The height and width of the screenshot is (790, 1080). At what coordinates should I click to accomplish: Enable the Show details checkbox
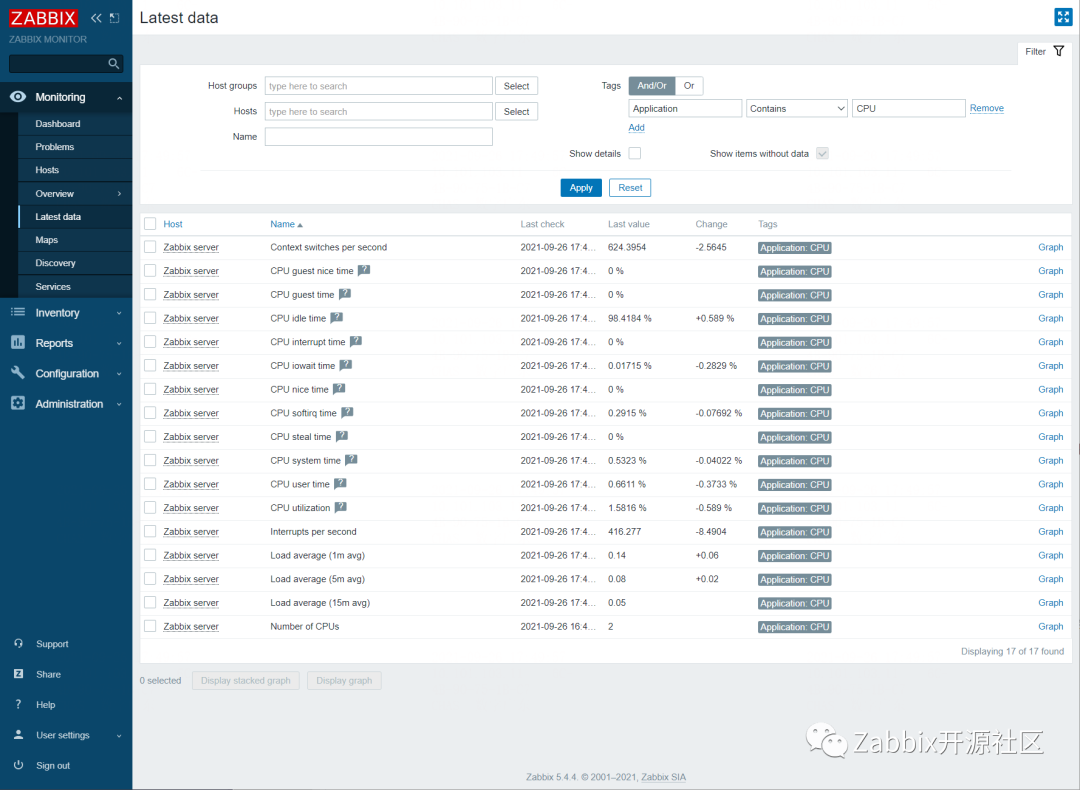(x=635, y=153)
